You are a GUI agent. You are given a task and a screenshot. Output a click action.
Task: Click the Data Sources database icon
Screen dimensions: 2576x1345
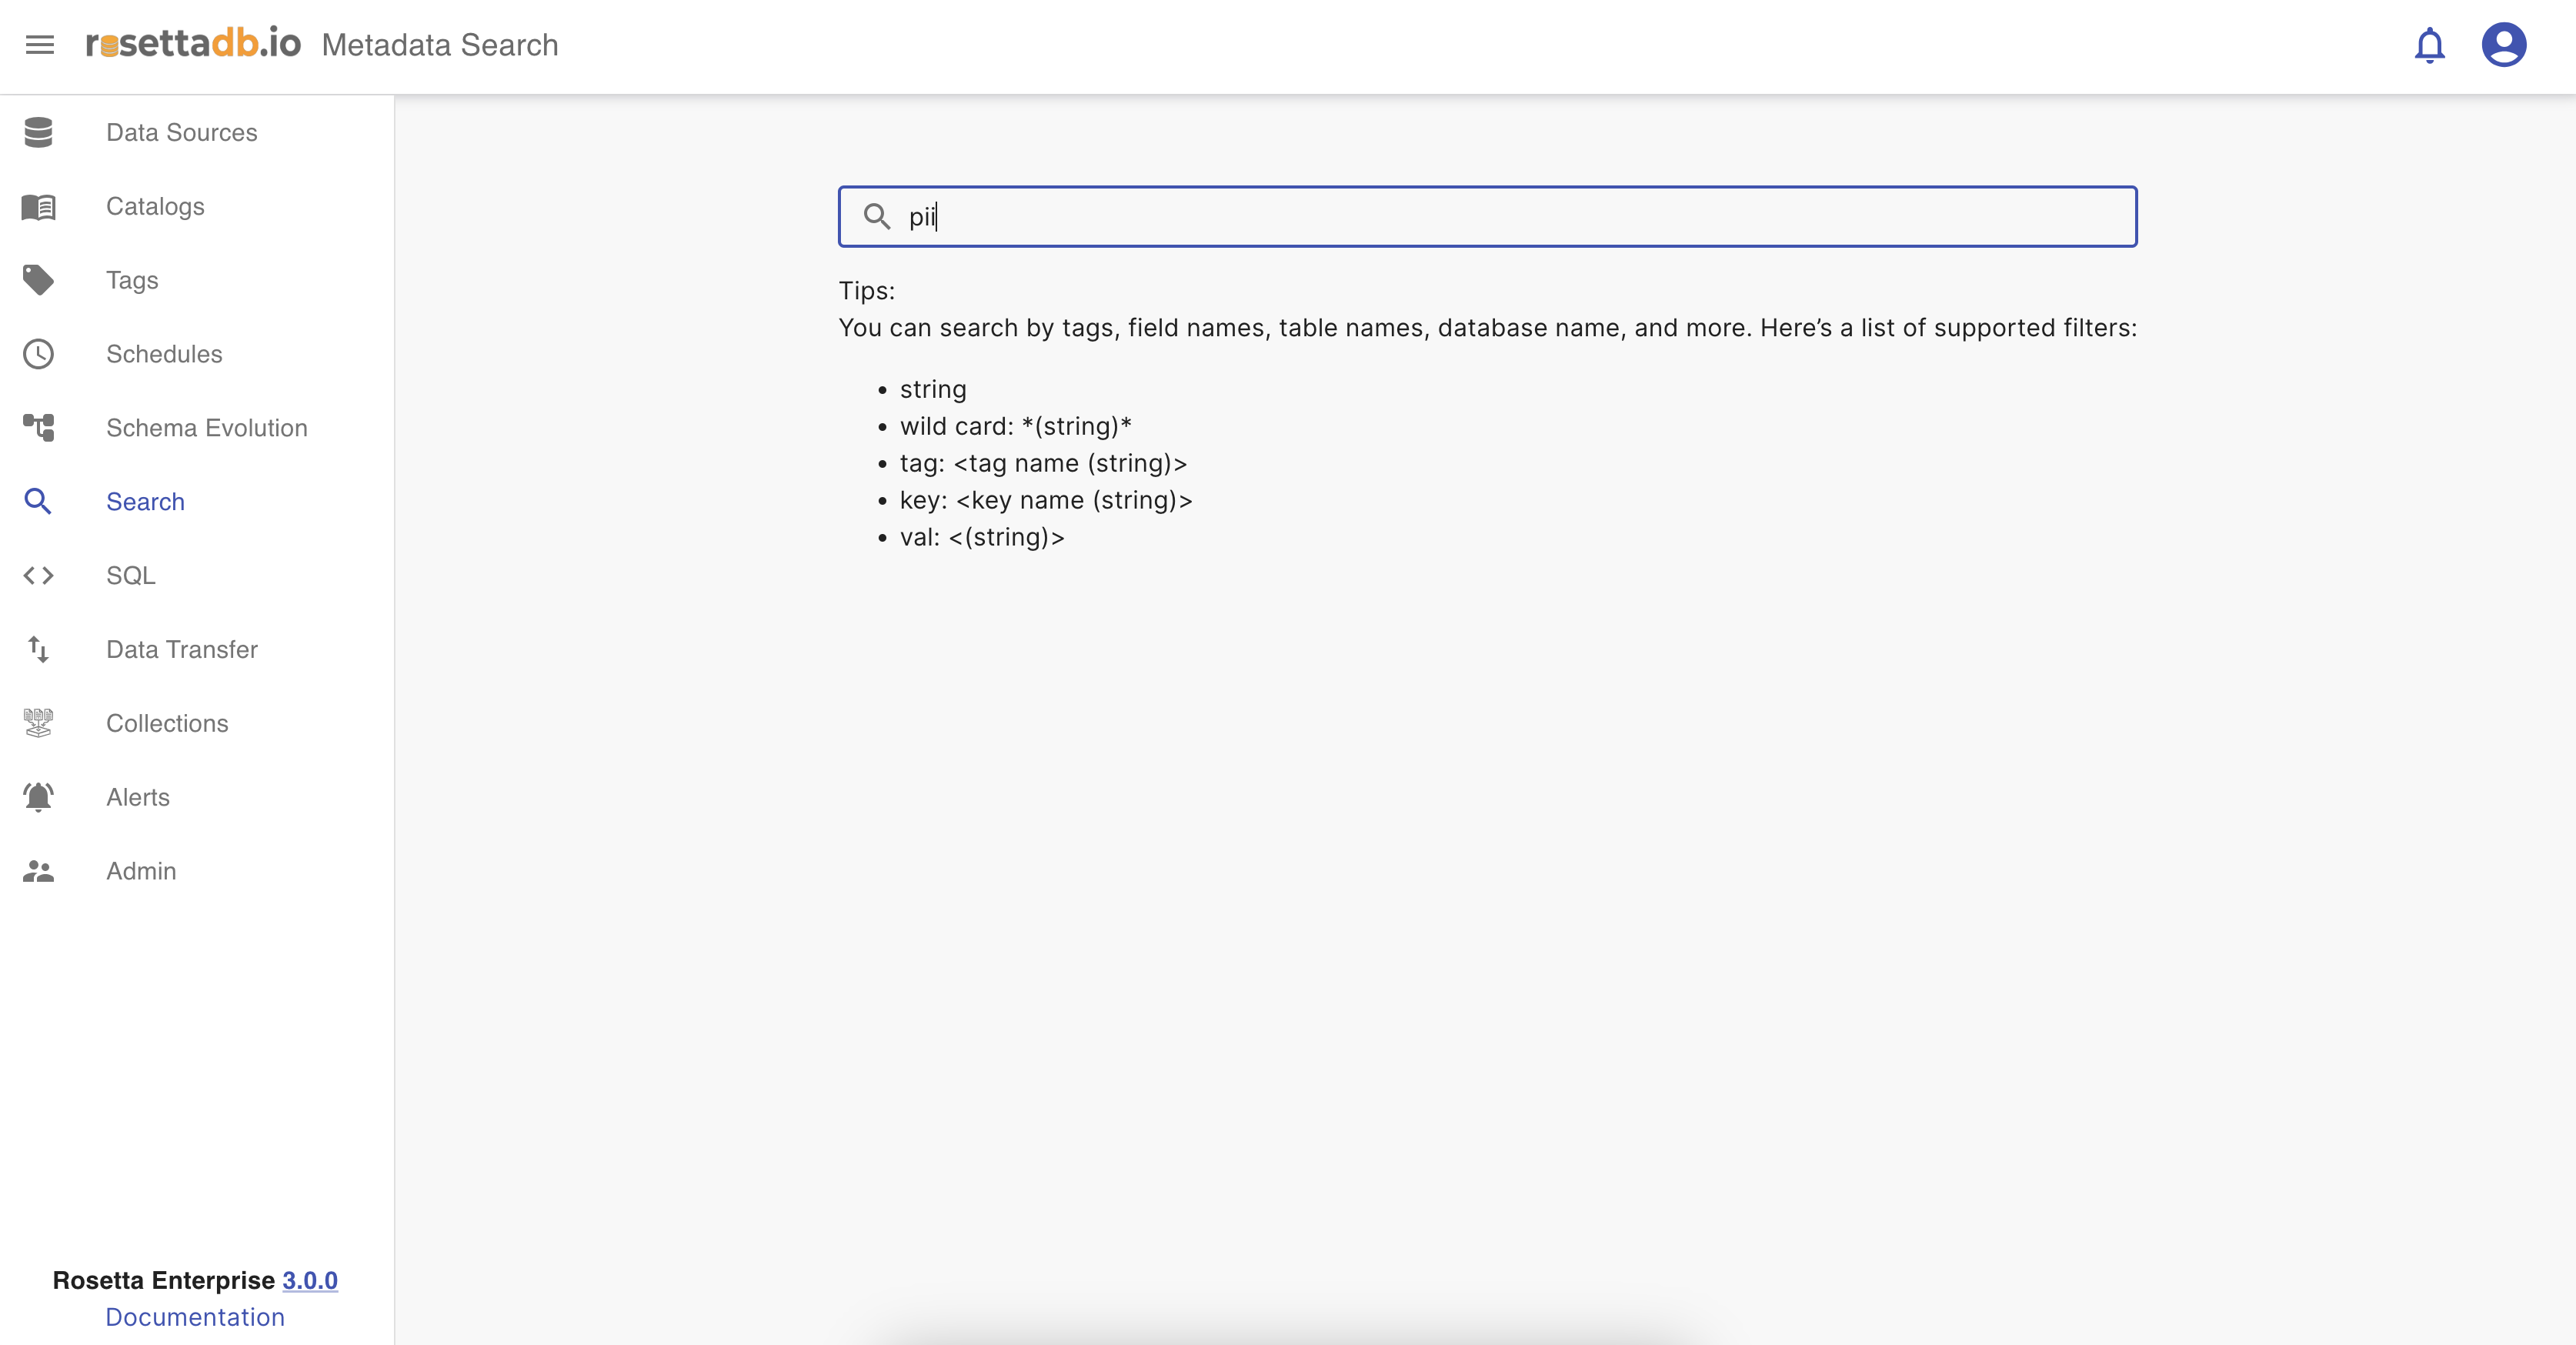38,132
